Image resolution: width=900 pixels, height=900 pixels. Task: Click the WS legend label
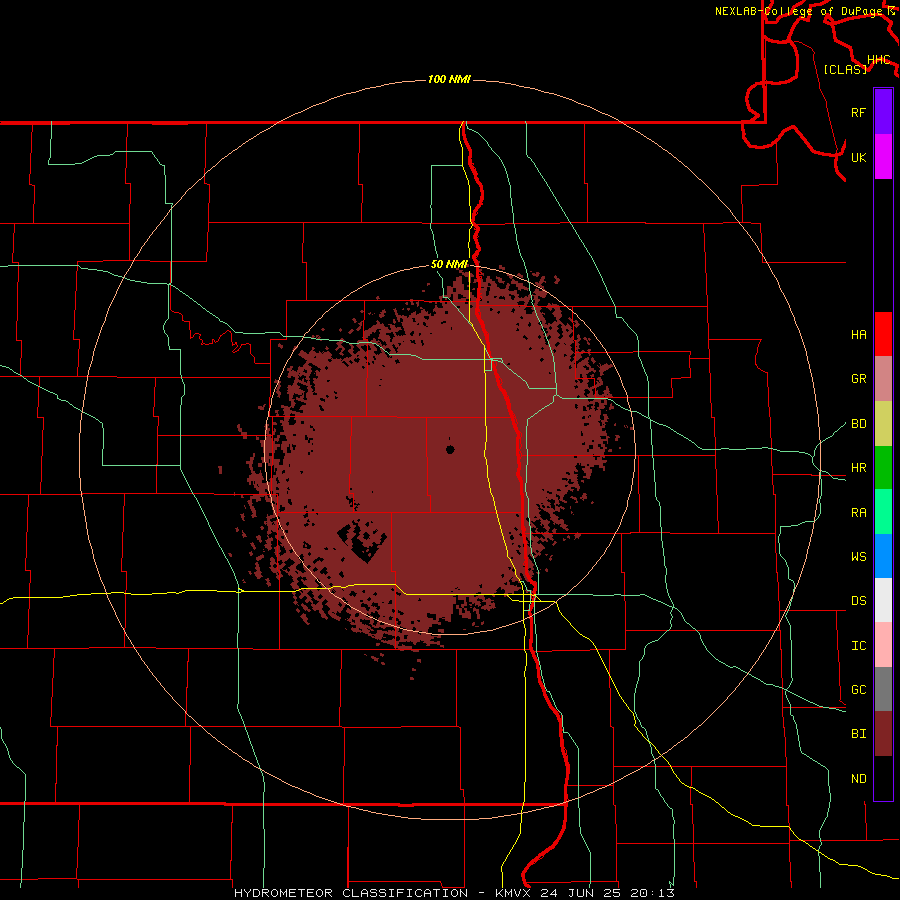tap(858, 557)
